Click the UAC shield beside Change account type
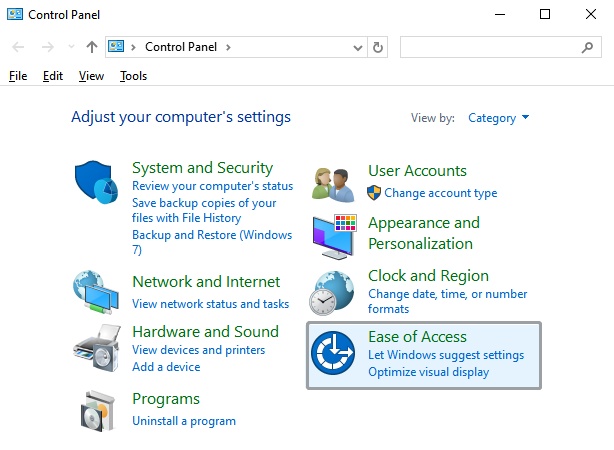This screenshot has width=614, height=450. tap(374, 193)
